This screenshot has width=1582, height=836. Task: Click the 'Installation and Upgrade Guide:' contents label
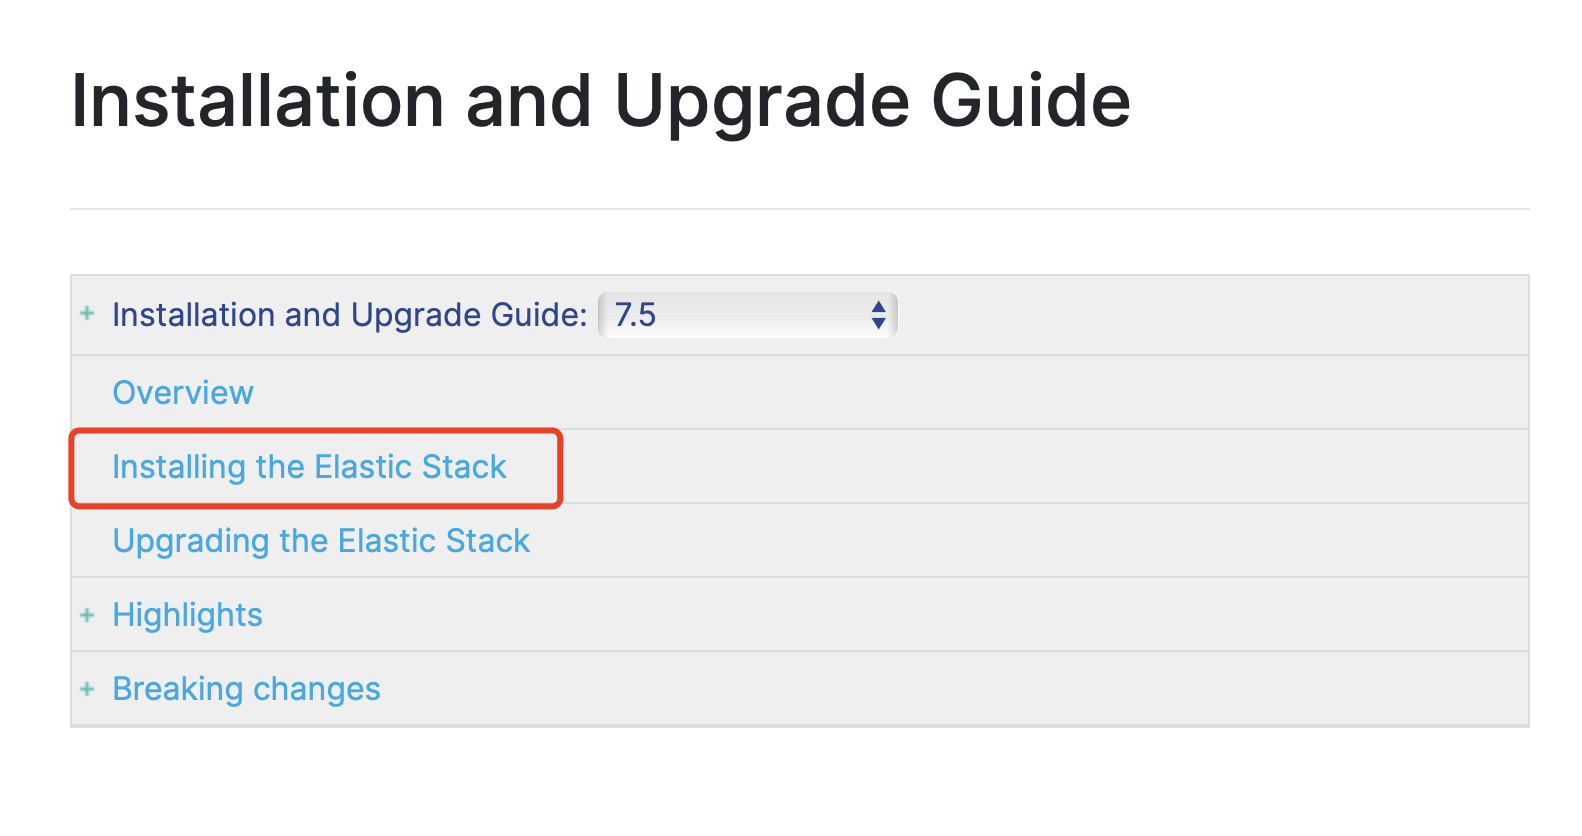click(349, 315)
